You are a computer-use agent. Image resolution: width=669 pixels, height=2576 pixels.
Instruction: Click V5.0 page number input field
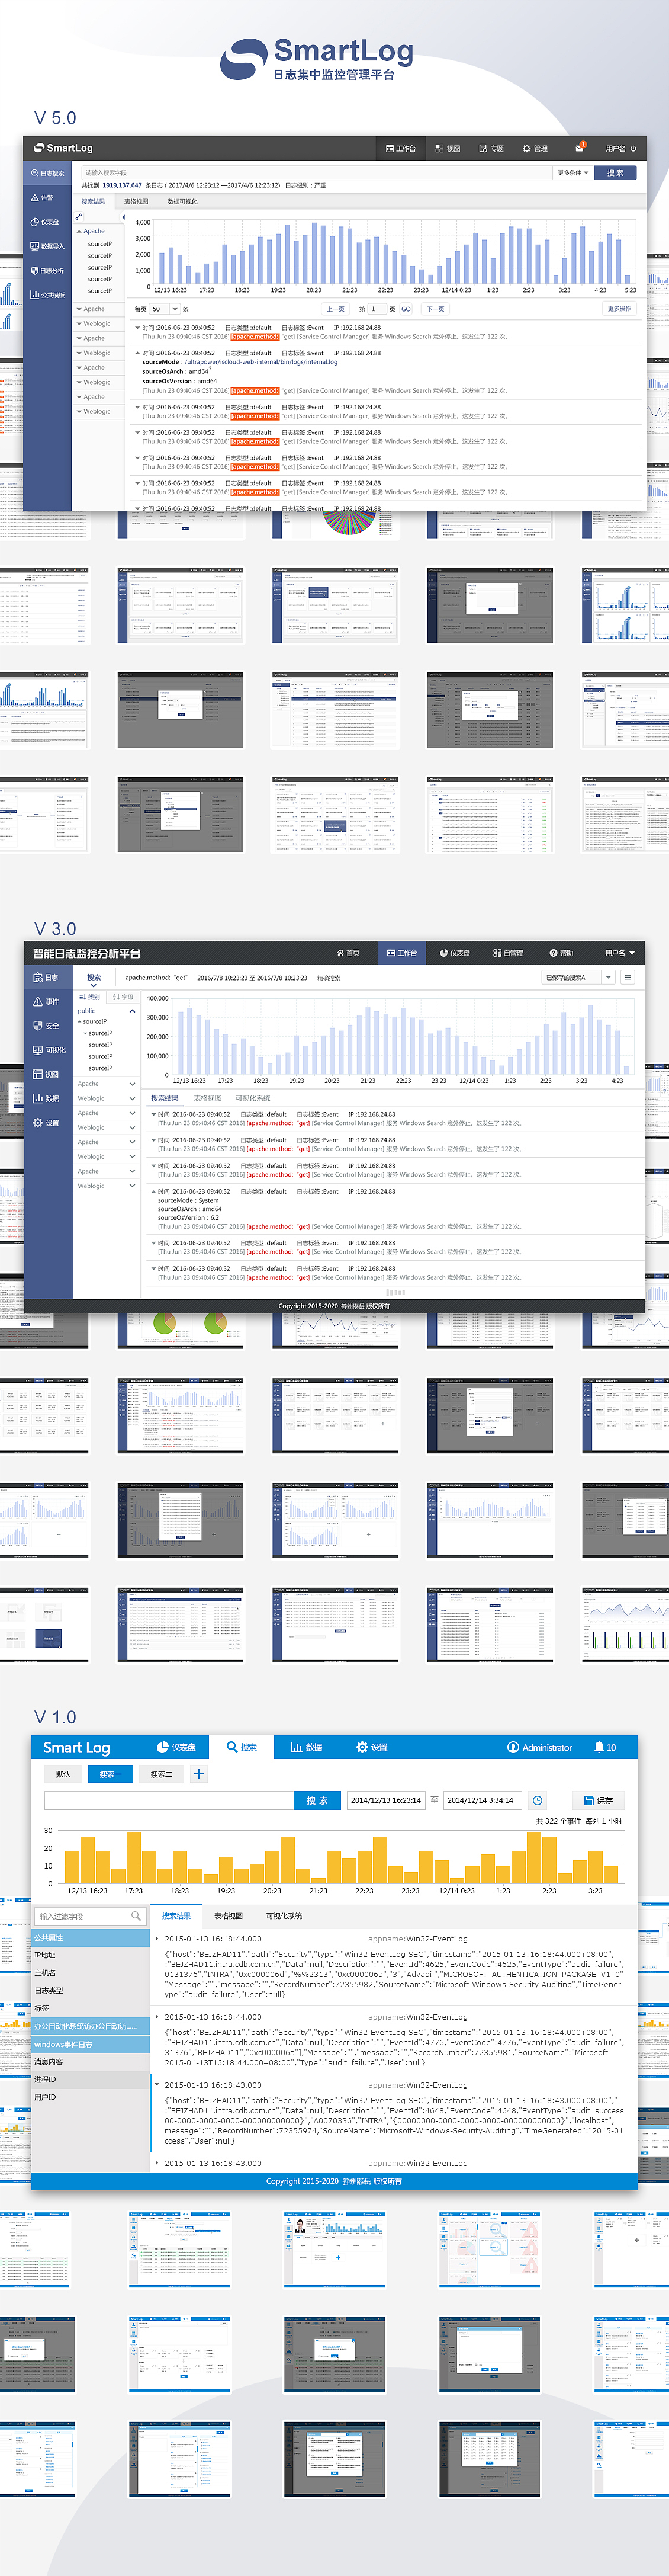377,309
